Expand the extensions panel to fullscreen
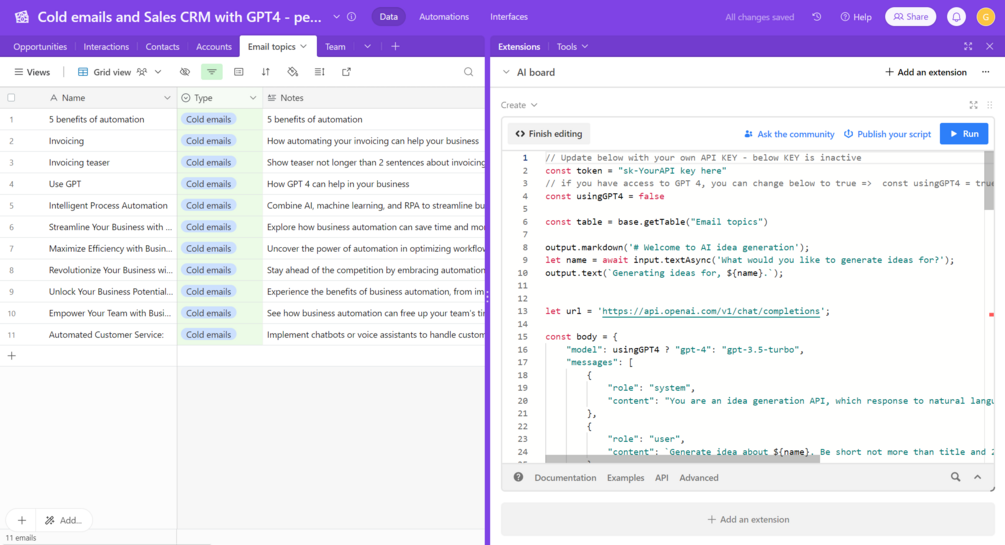 pyautogui.click(x=968, y=46)
